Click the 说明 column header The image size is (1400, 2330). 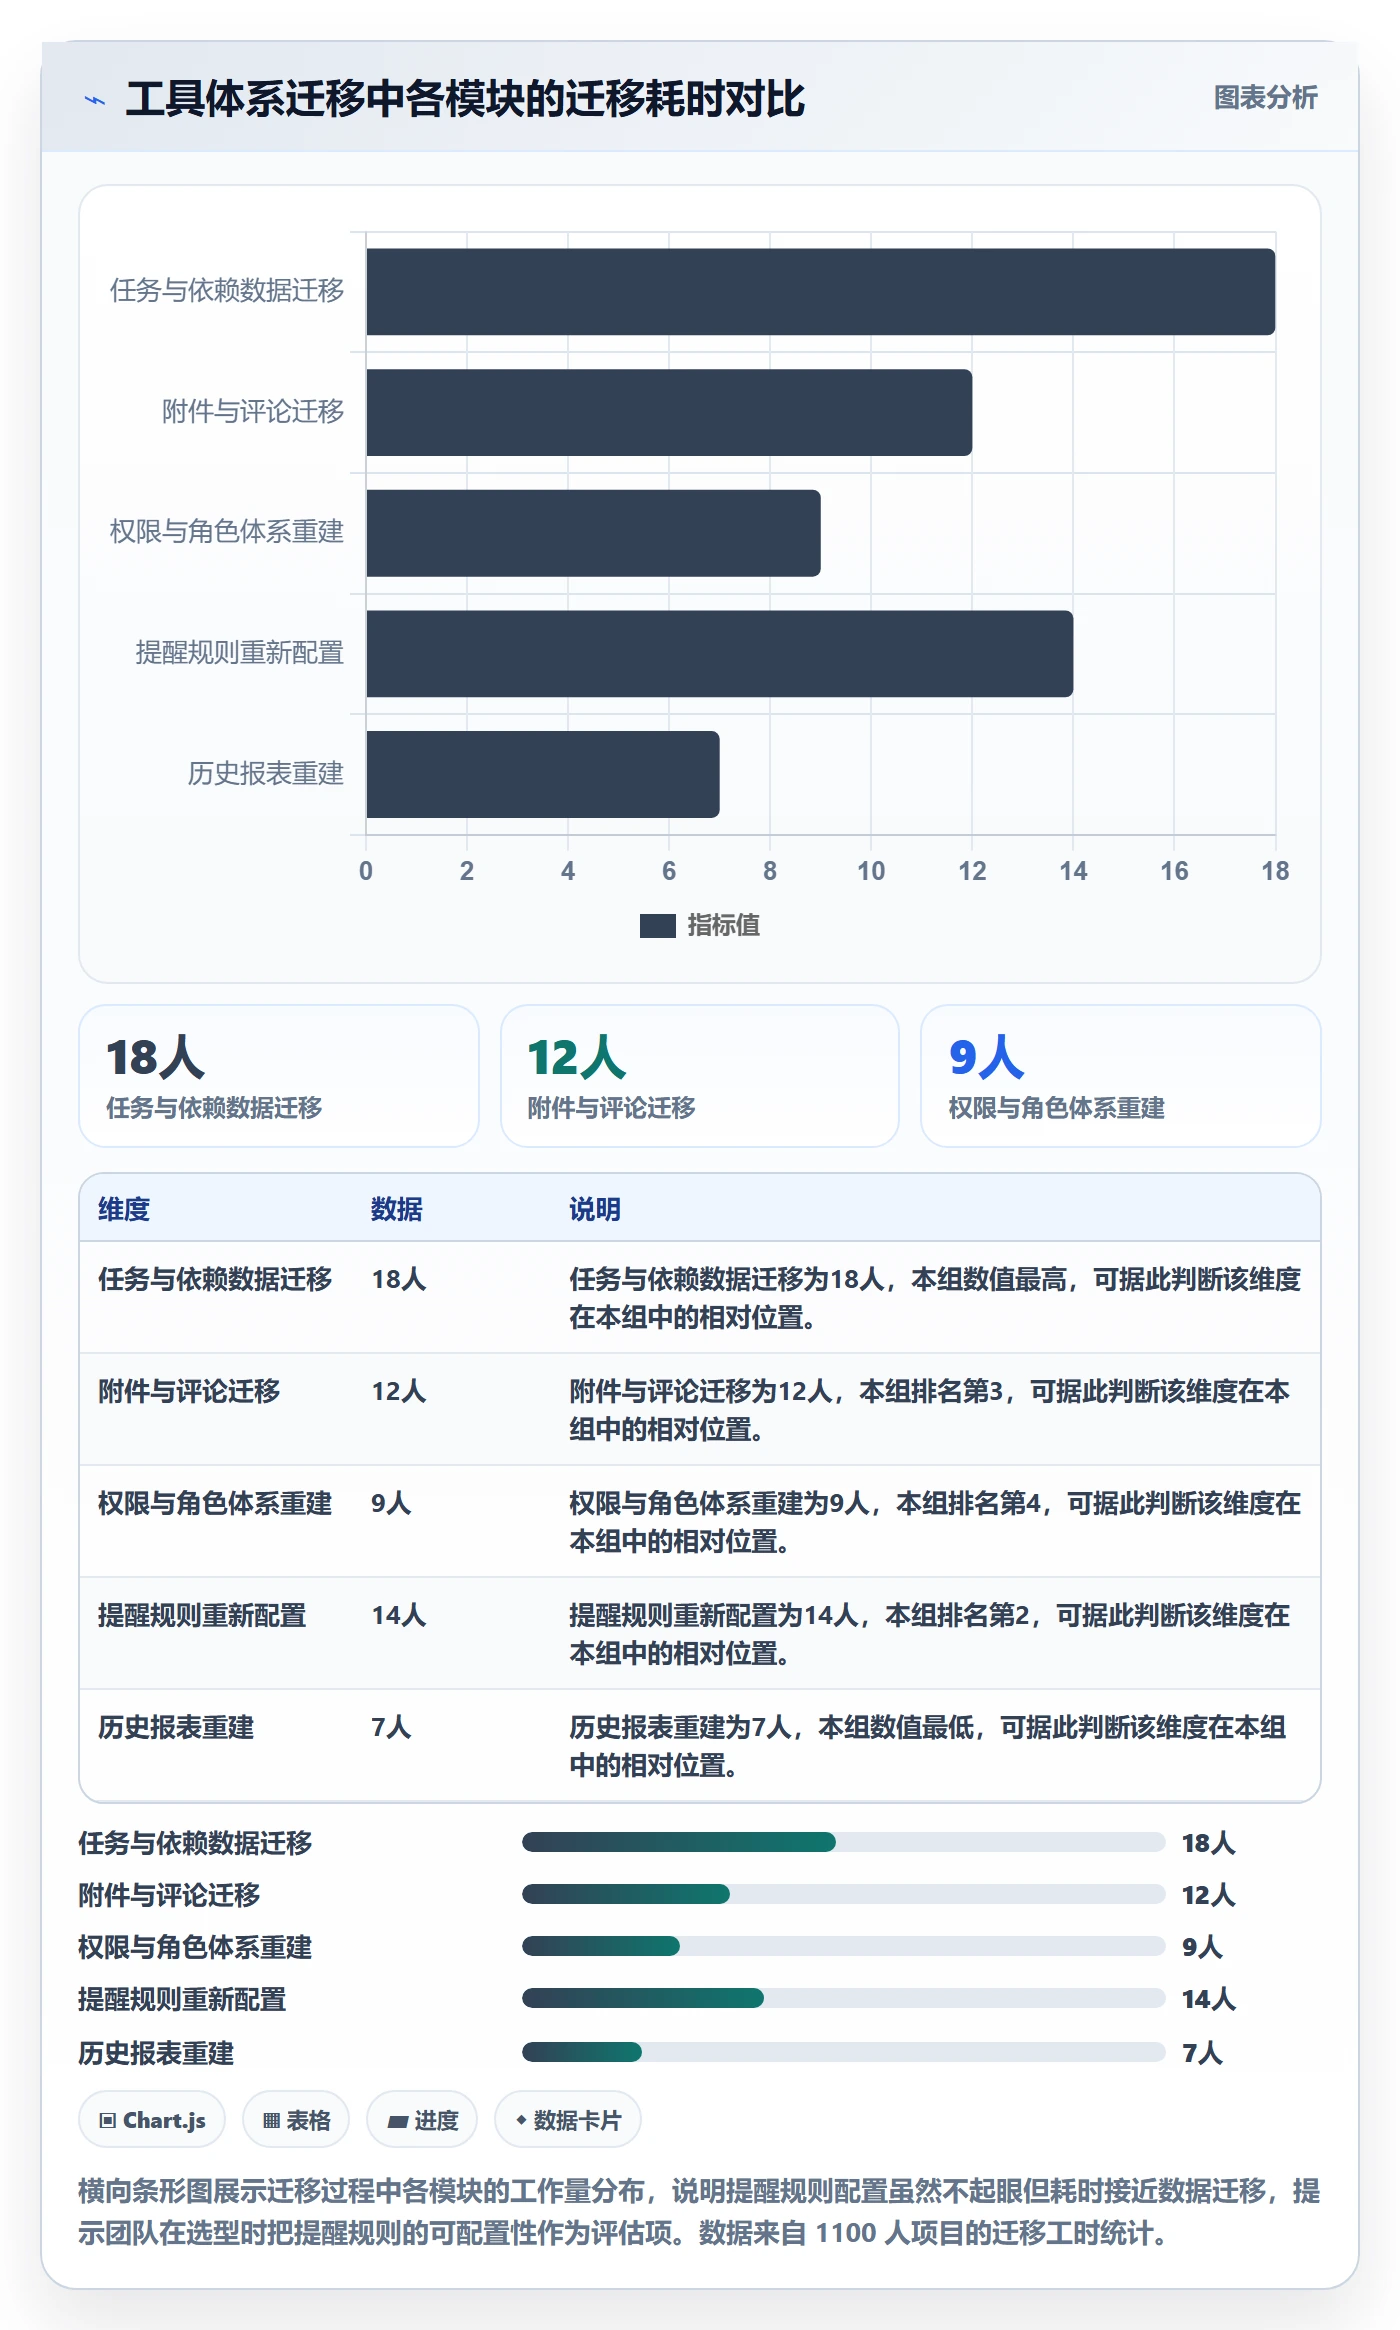[595, 1209]
